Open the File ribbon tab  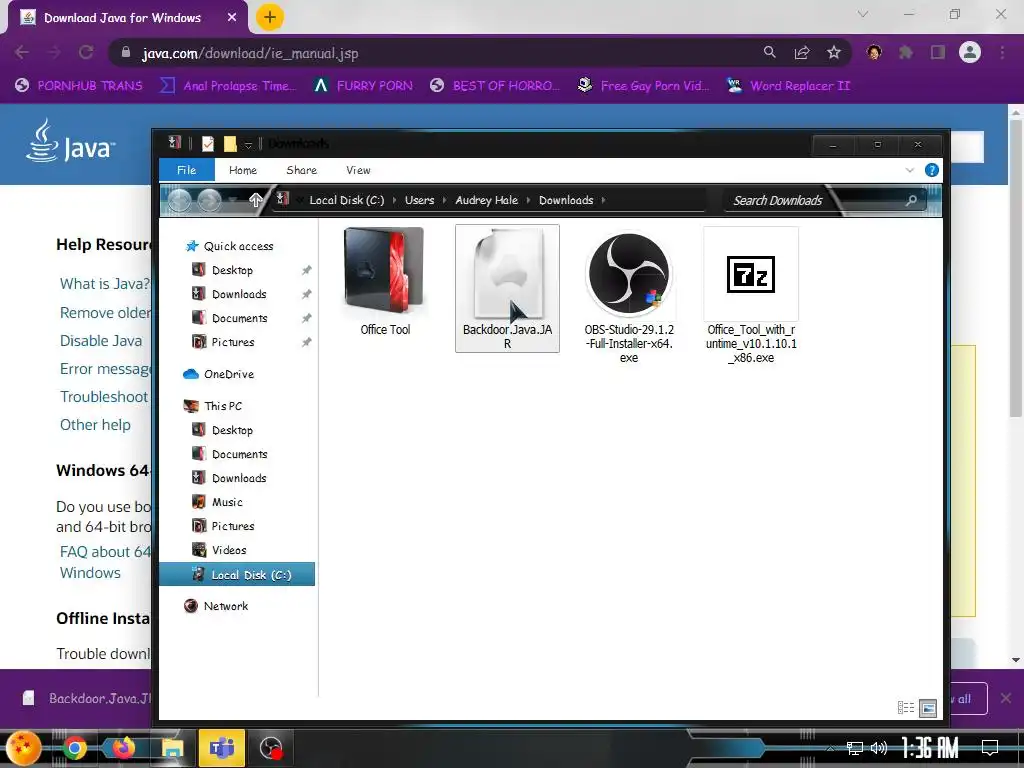click(x=187, y=170)
